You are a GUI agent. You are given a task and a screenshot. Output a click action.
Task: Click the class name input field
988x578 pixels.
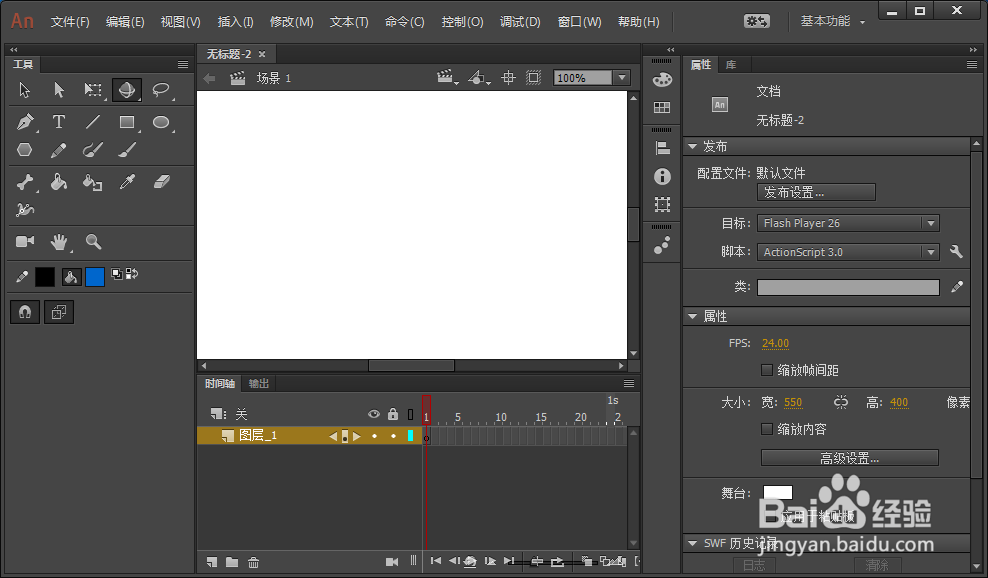point(848,287)
